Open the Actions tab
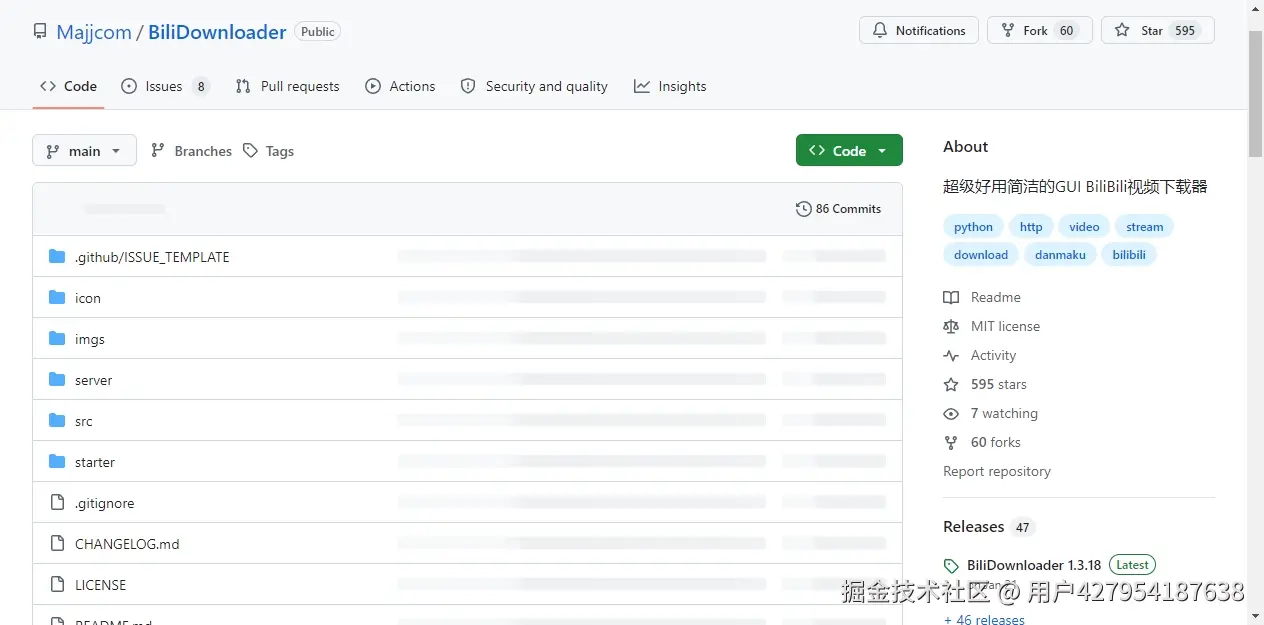 click(x=400, y=86)
